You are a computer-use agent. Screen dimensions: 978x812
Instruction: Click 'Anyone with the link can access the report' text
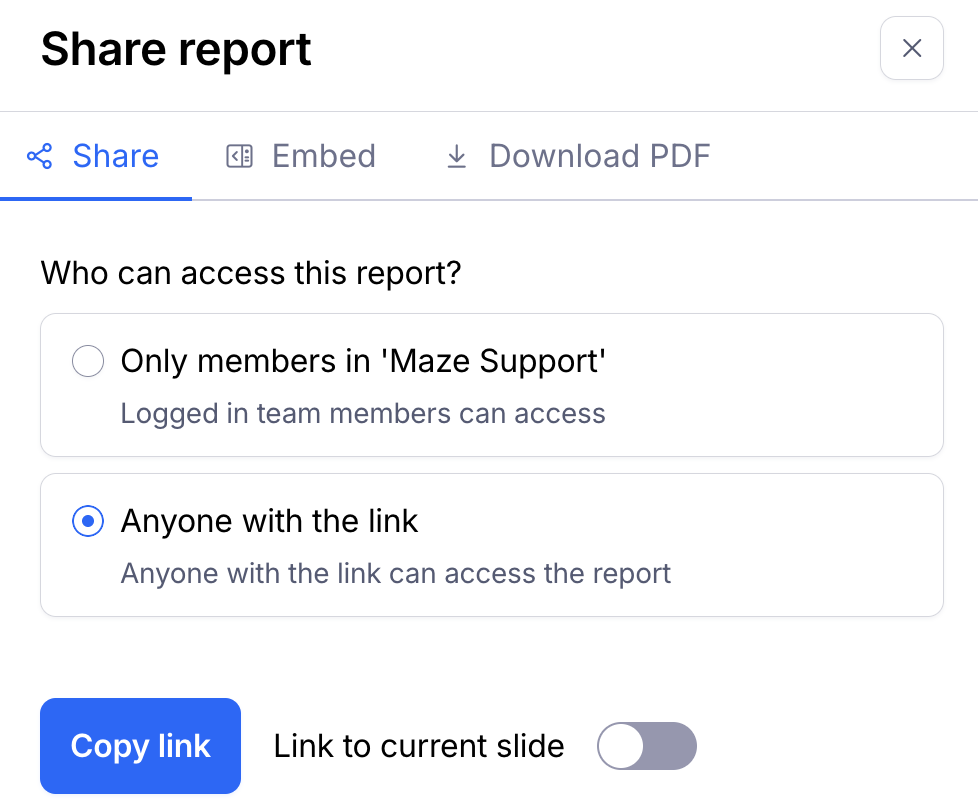click(x=395, y=574)
